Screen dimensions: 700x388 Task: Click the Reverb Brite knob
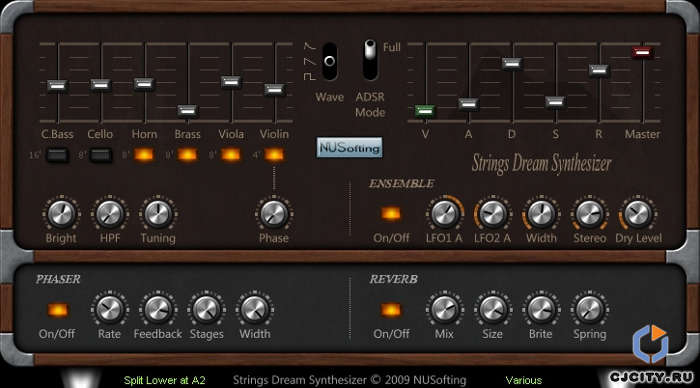(x=541, y=309)
